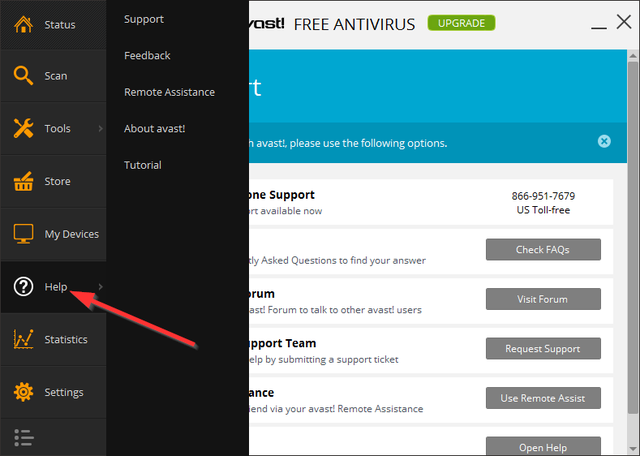Click the Help question mark icon
640x456 pixels.
[x=23, y=287]
